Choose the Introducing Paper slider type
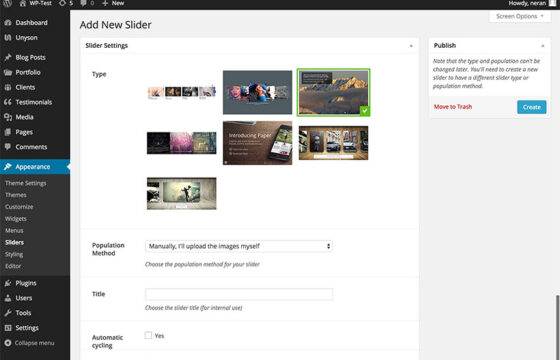 coord(258,143)
